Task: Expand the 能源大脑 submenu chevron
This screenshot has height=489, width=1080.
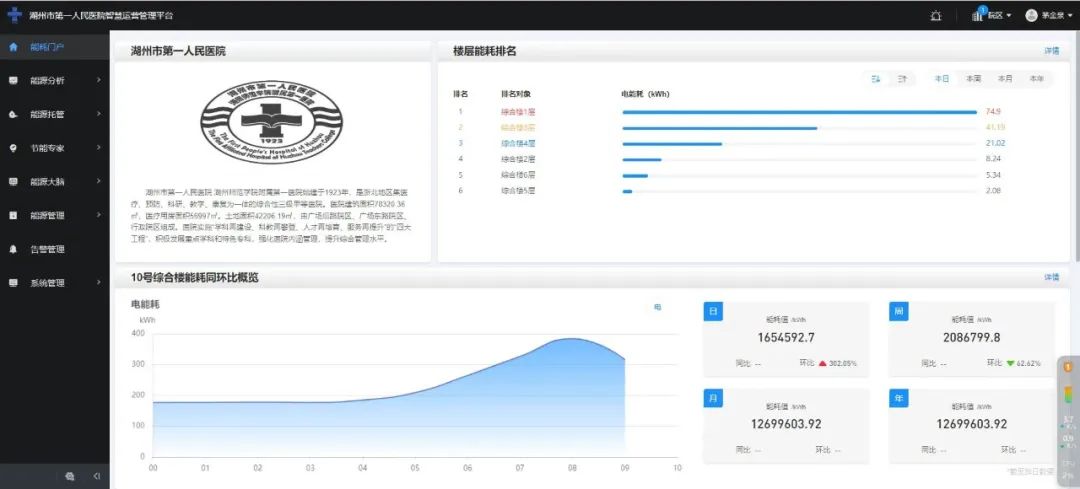Action: [x=98, y=182]
